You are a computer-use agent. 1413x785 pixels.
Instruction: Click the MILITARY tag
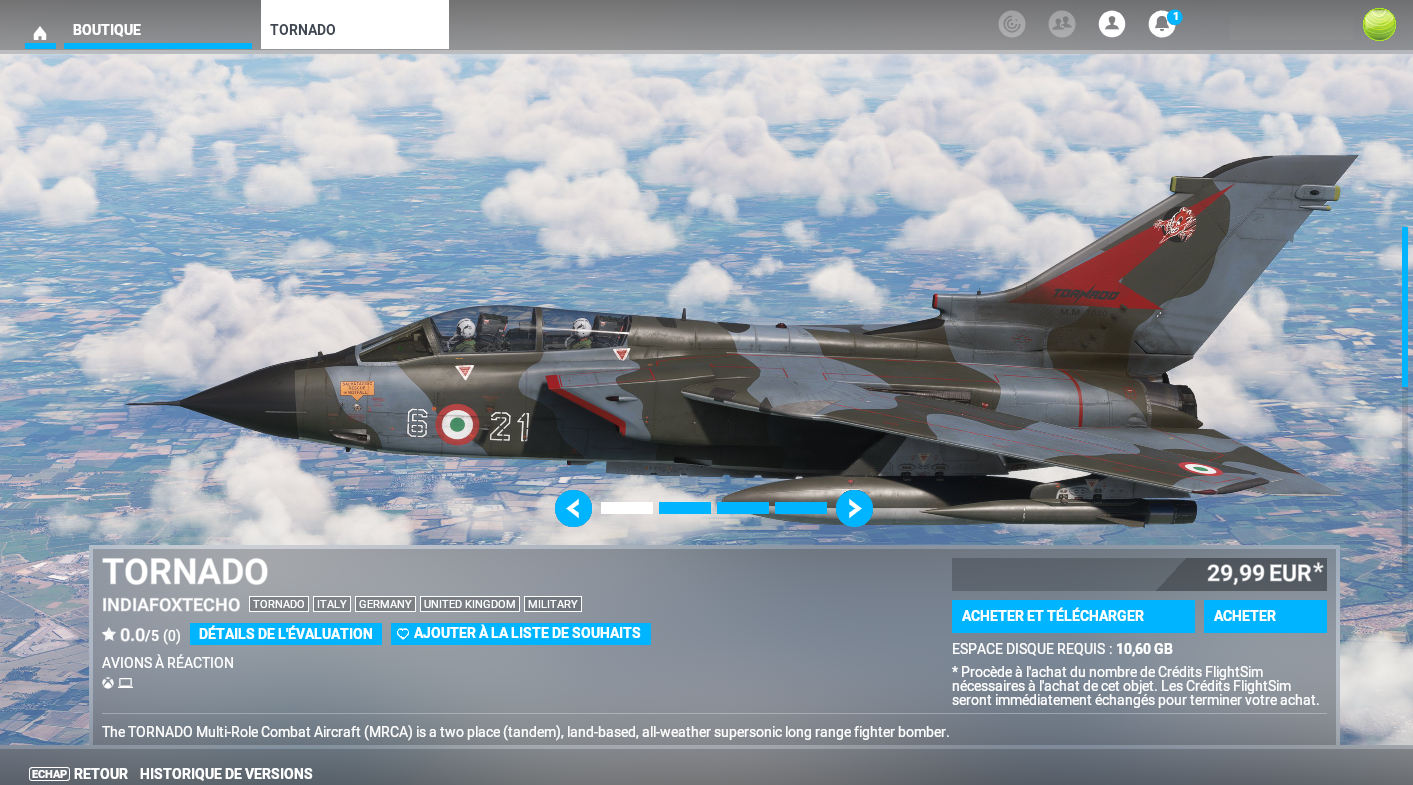coord(553,604)
